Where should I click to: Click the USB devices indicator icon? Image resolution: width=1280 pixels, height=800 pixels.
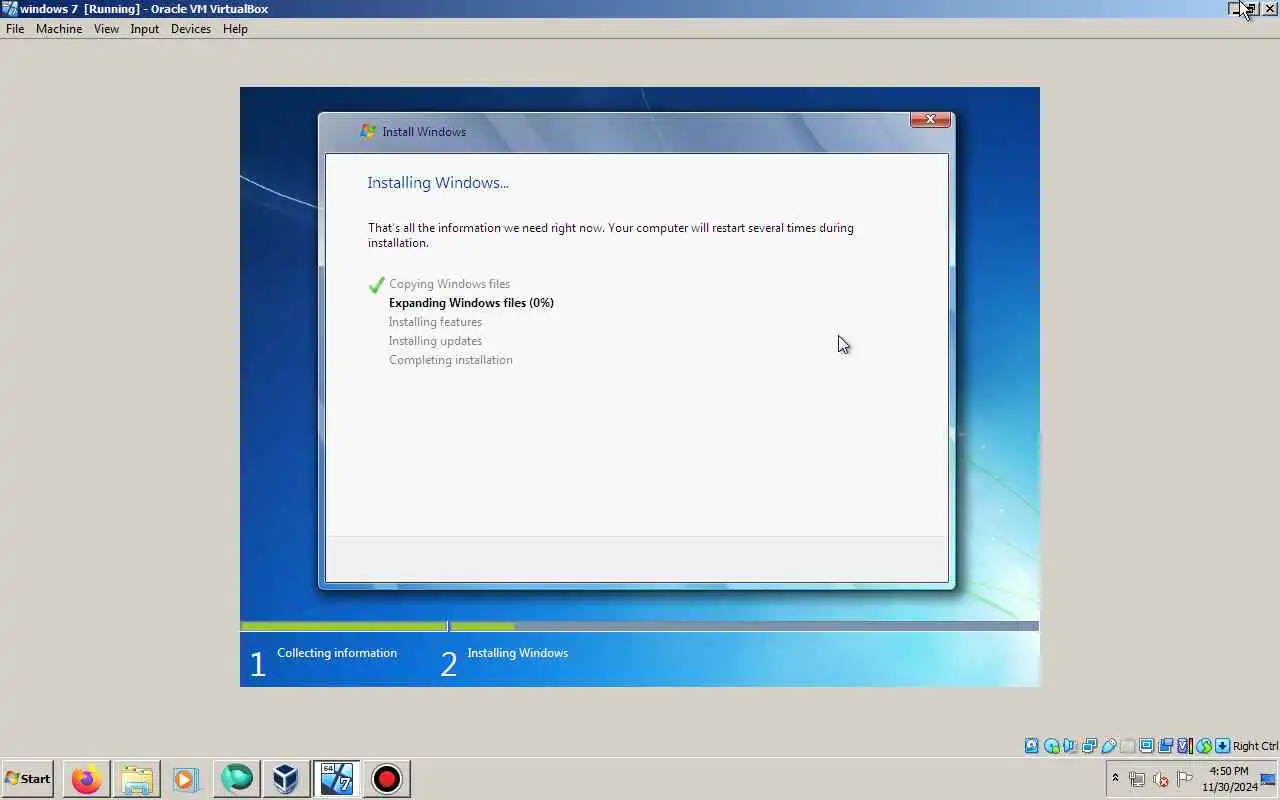1109,745
